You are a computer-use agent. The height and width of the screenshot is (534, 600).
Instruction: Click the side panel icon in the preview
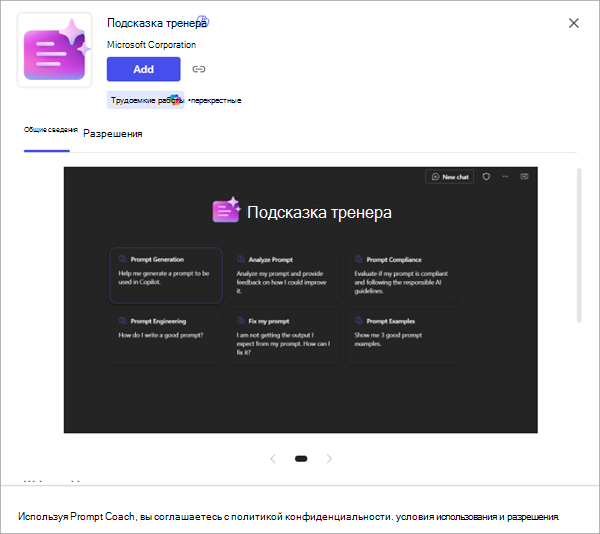pos(524,176)
